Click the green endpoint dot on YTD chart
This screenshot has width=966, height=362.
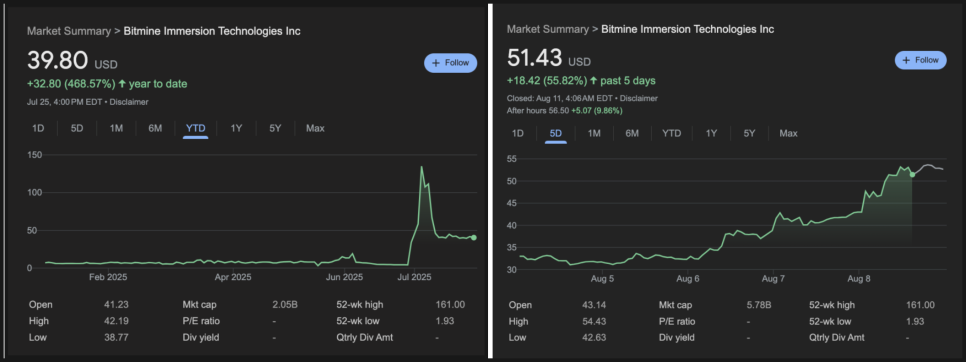473,238
